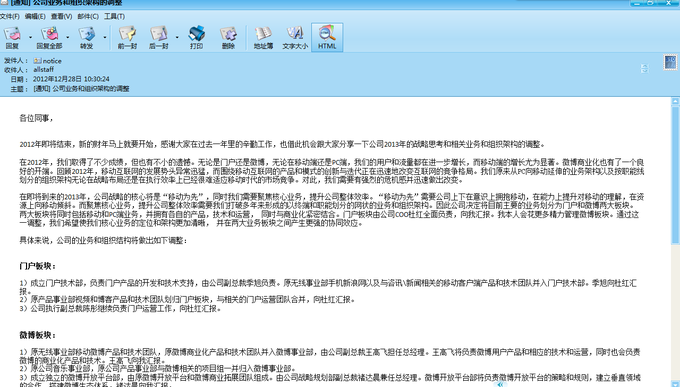
Task: Click the line 具体来说，公司的业务和组织结构将做出如下调整
Action: point(103,240)
